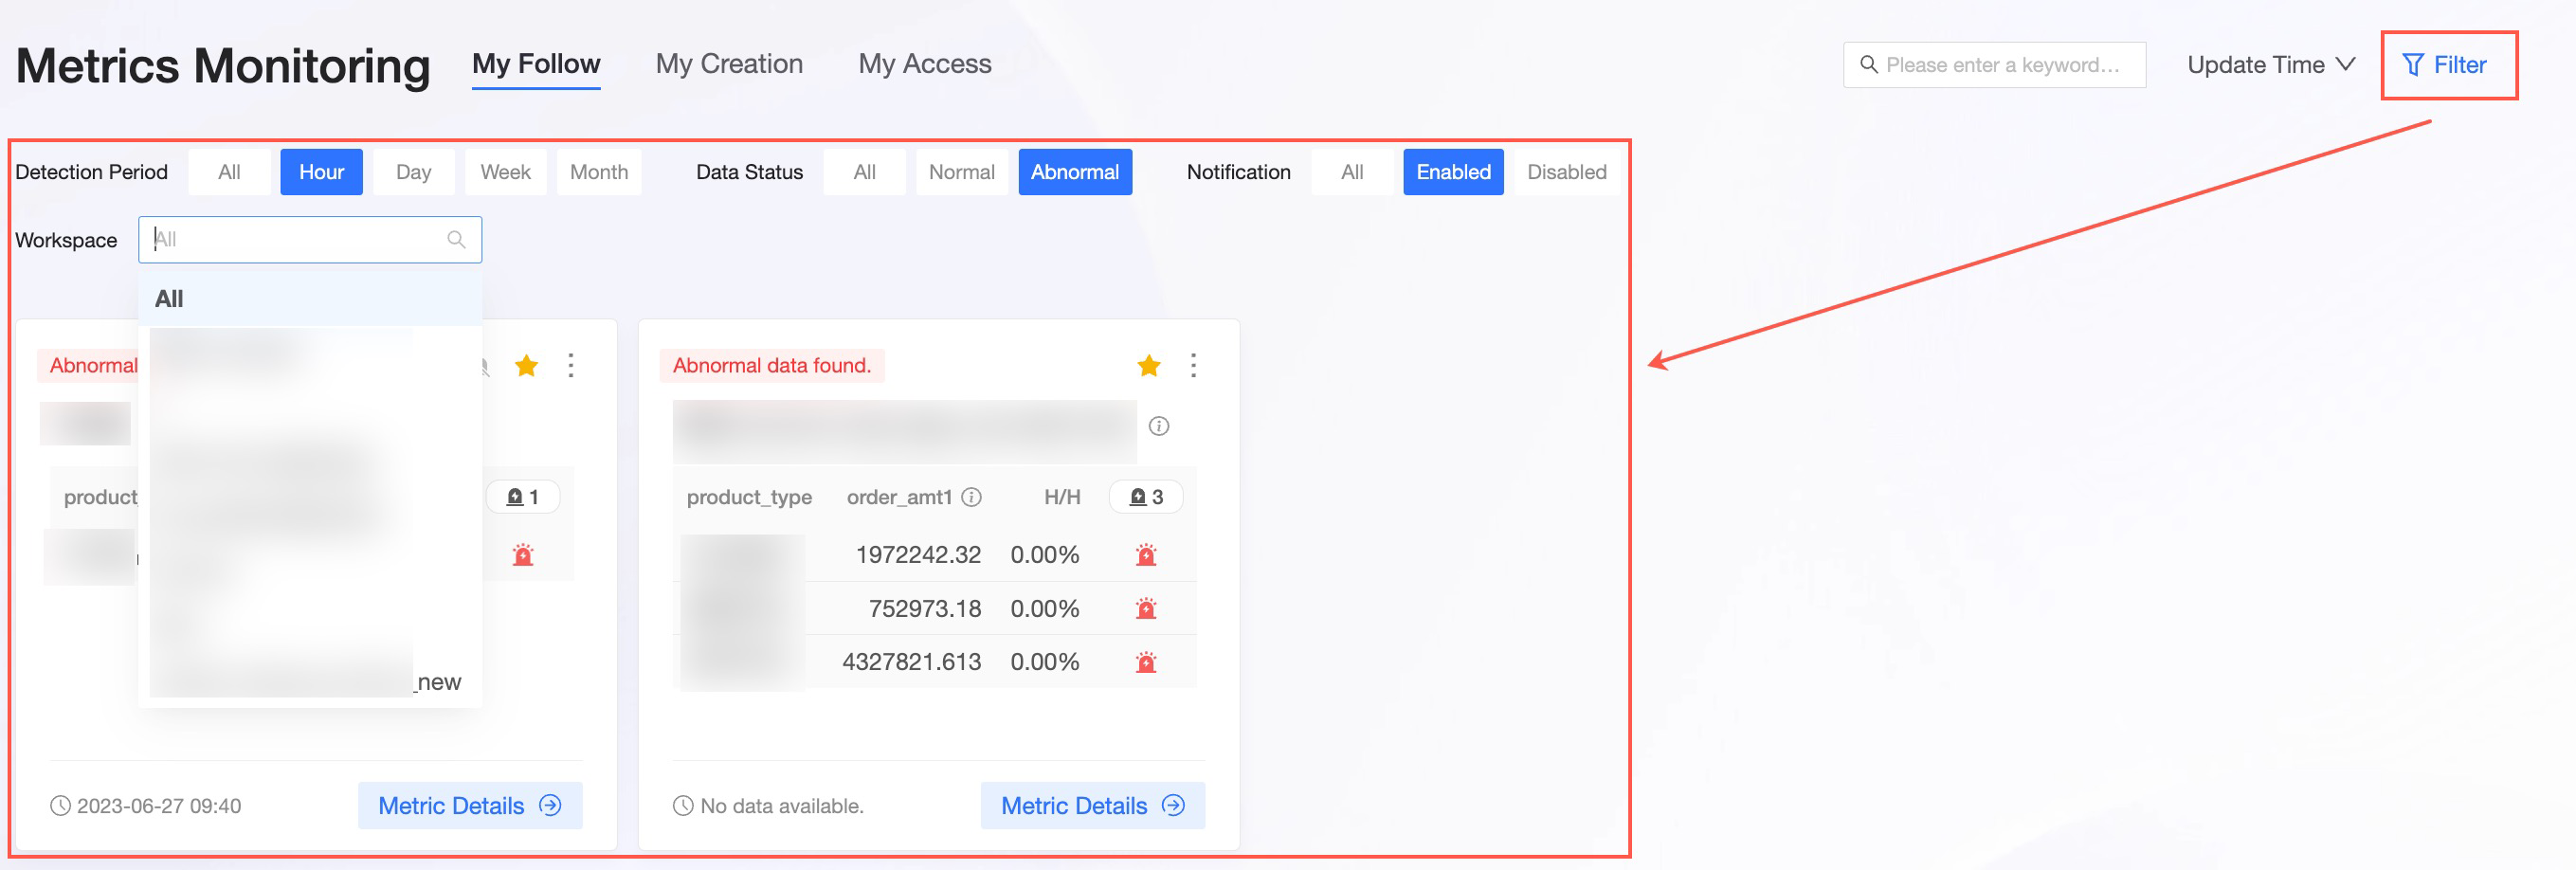Filter Data Status by Abnormal
Viewport: 2576px width, 870px height.
tap(1075, 172)
